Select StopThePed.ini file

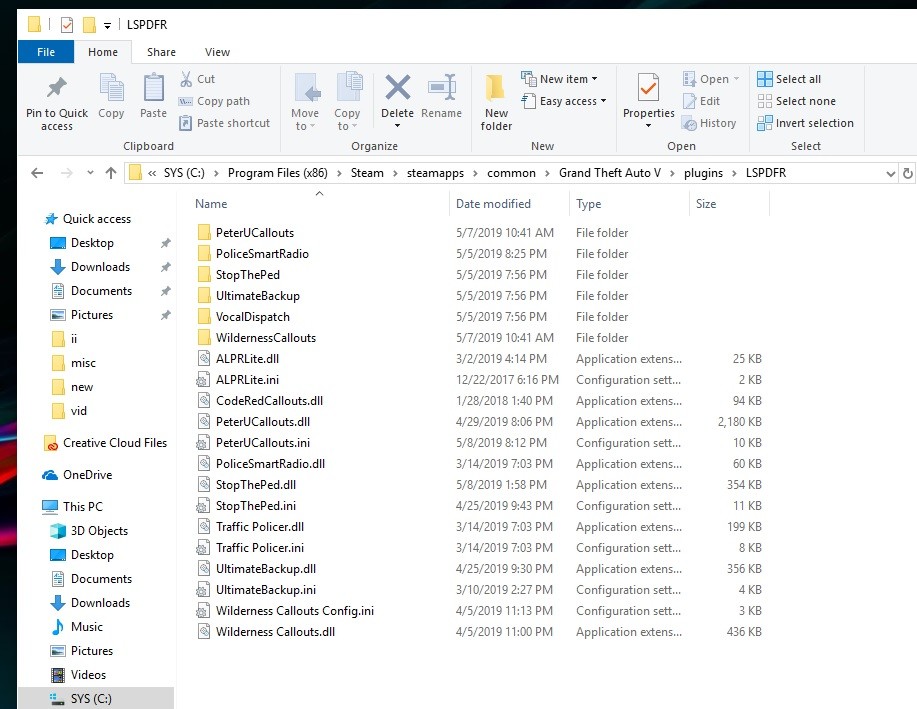click(256, 506)
